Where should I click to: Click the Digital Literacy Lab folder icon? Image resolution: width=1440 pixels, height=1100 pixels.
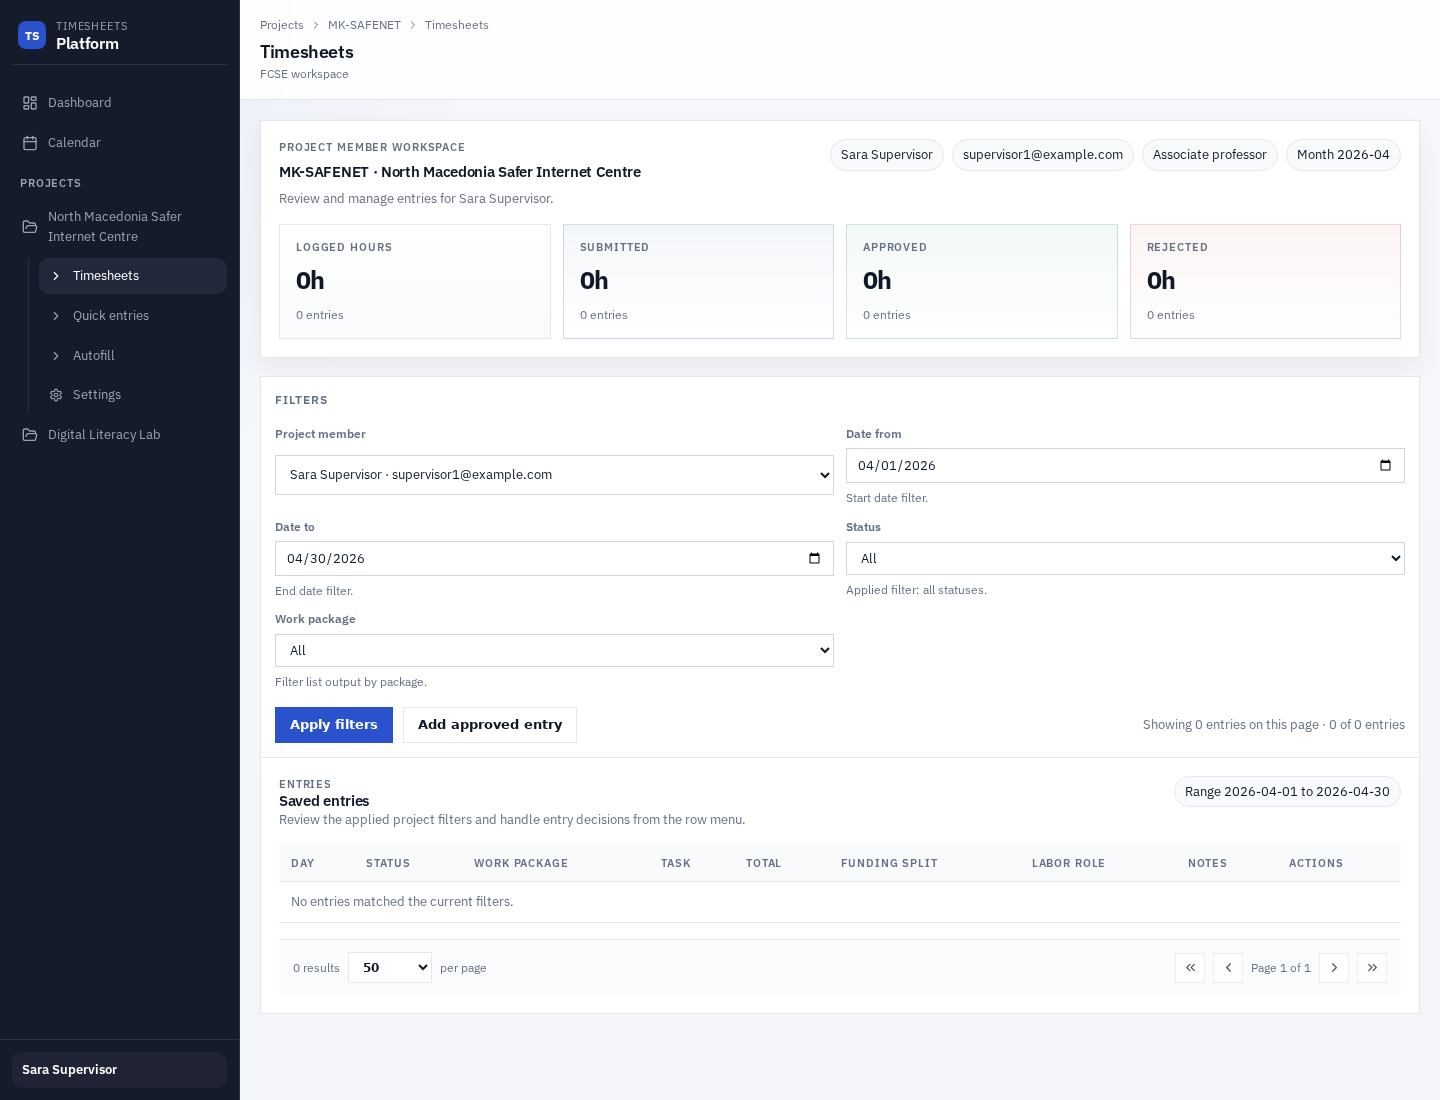[30, 435]
